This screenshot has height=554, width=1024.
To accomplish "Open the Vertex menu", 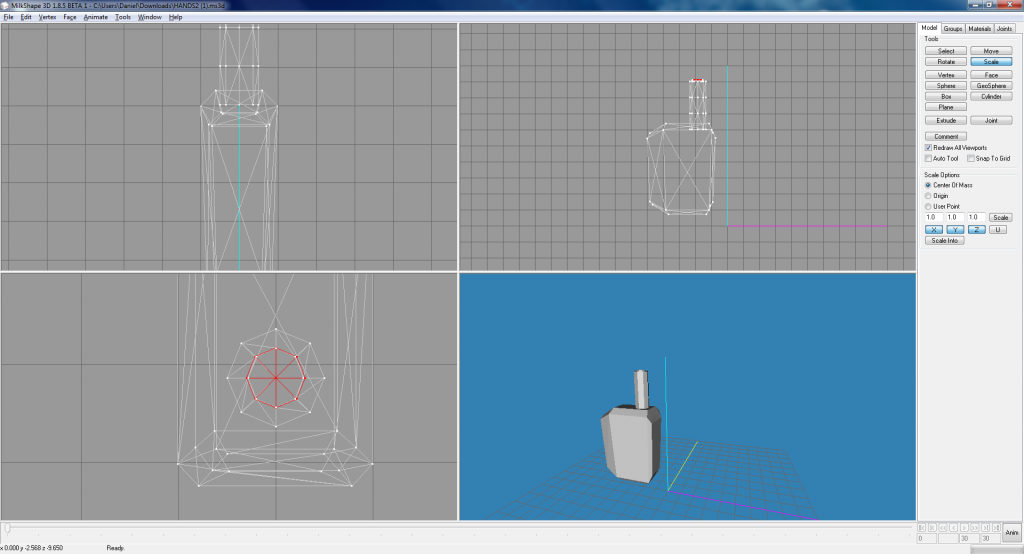I will [47, 17].
